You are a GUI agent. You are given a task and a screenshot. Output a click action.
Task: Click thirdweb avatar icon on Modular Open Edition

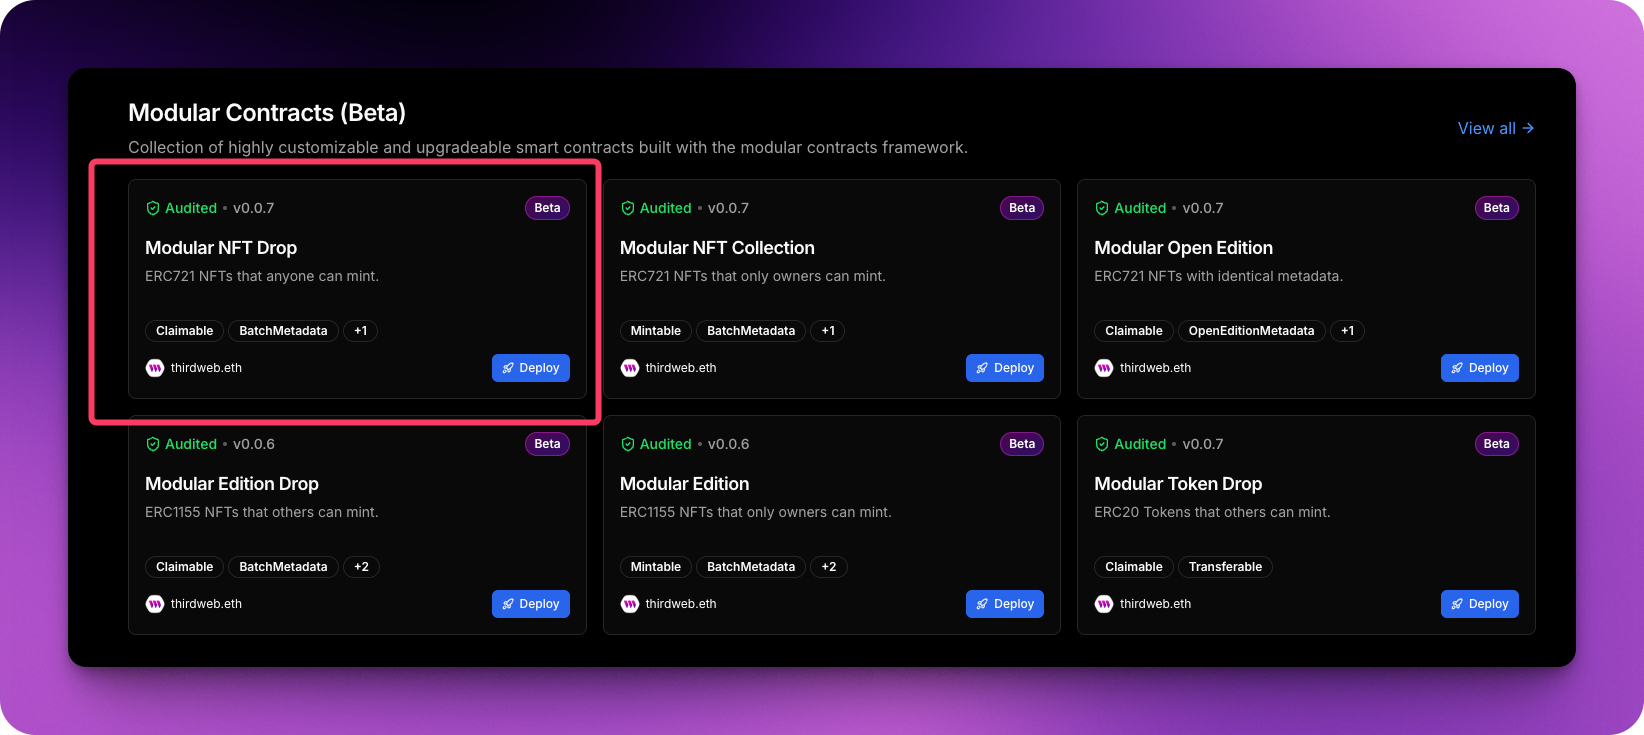(1104, 368)
